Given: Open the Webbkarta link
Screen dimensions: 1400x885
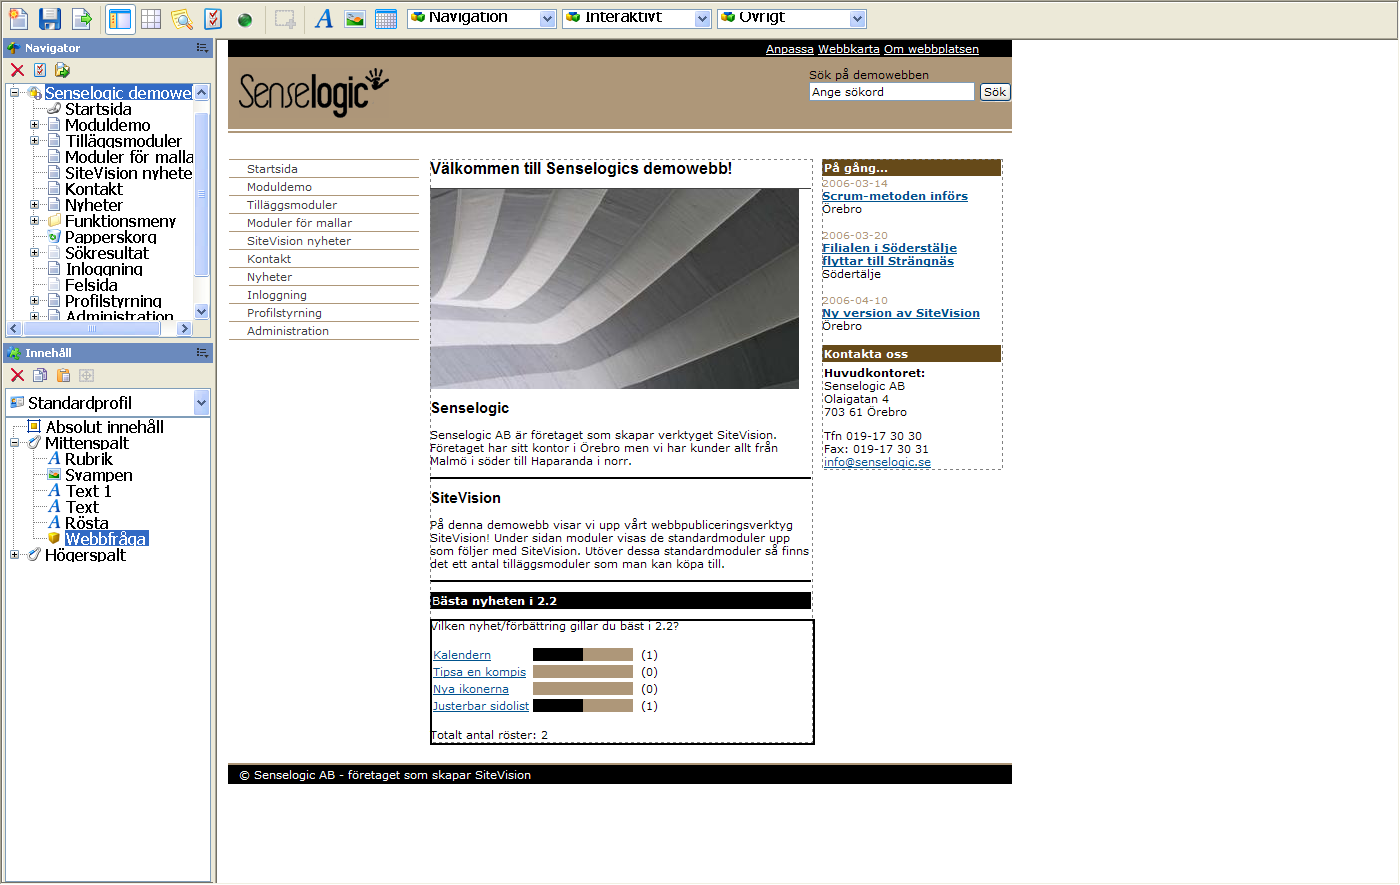Looking at the screenshot, I should [849, 49].
